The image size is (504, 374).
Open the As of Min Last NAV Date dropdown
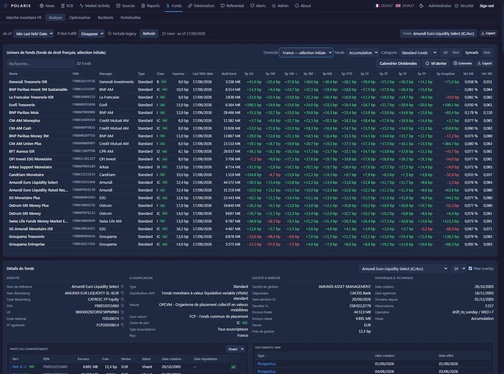[x=34, y=34]
